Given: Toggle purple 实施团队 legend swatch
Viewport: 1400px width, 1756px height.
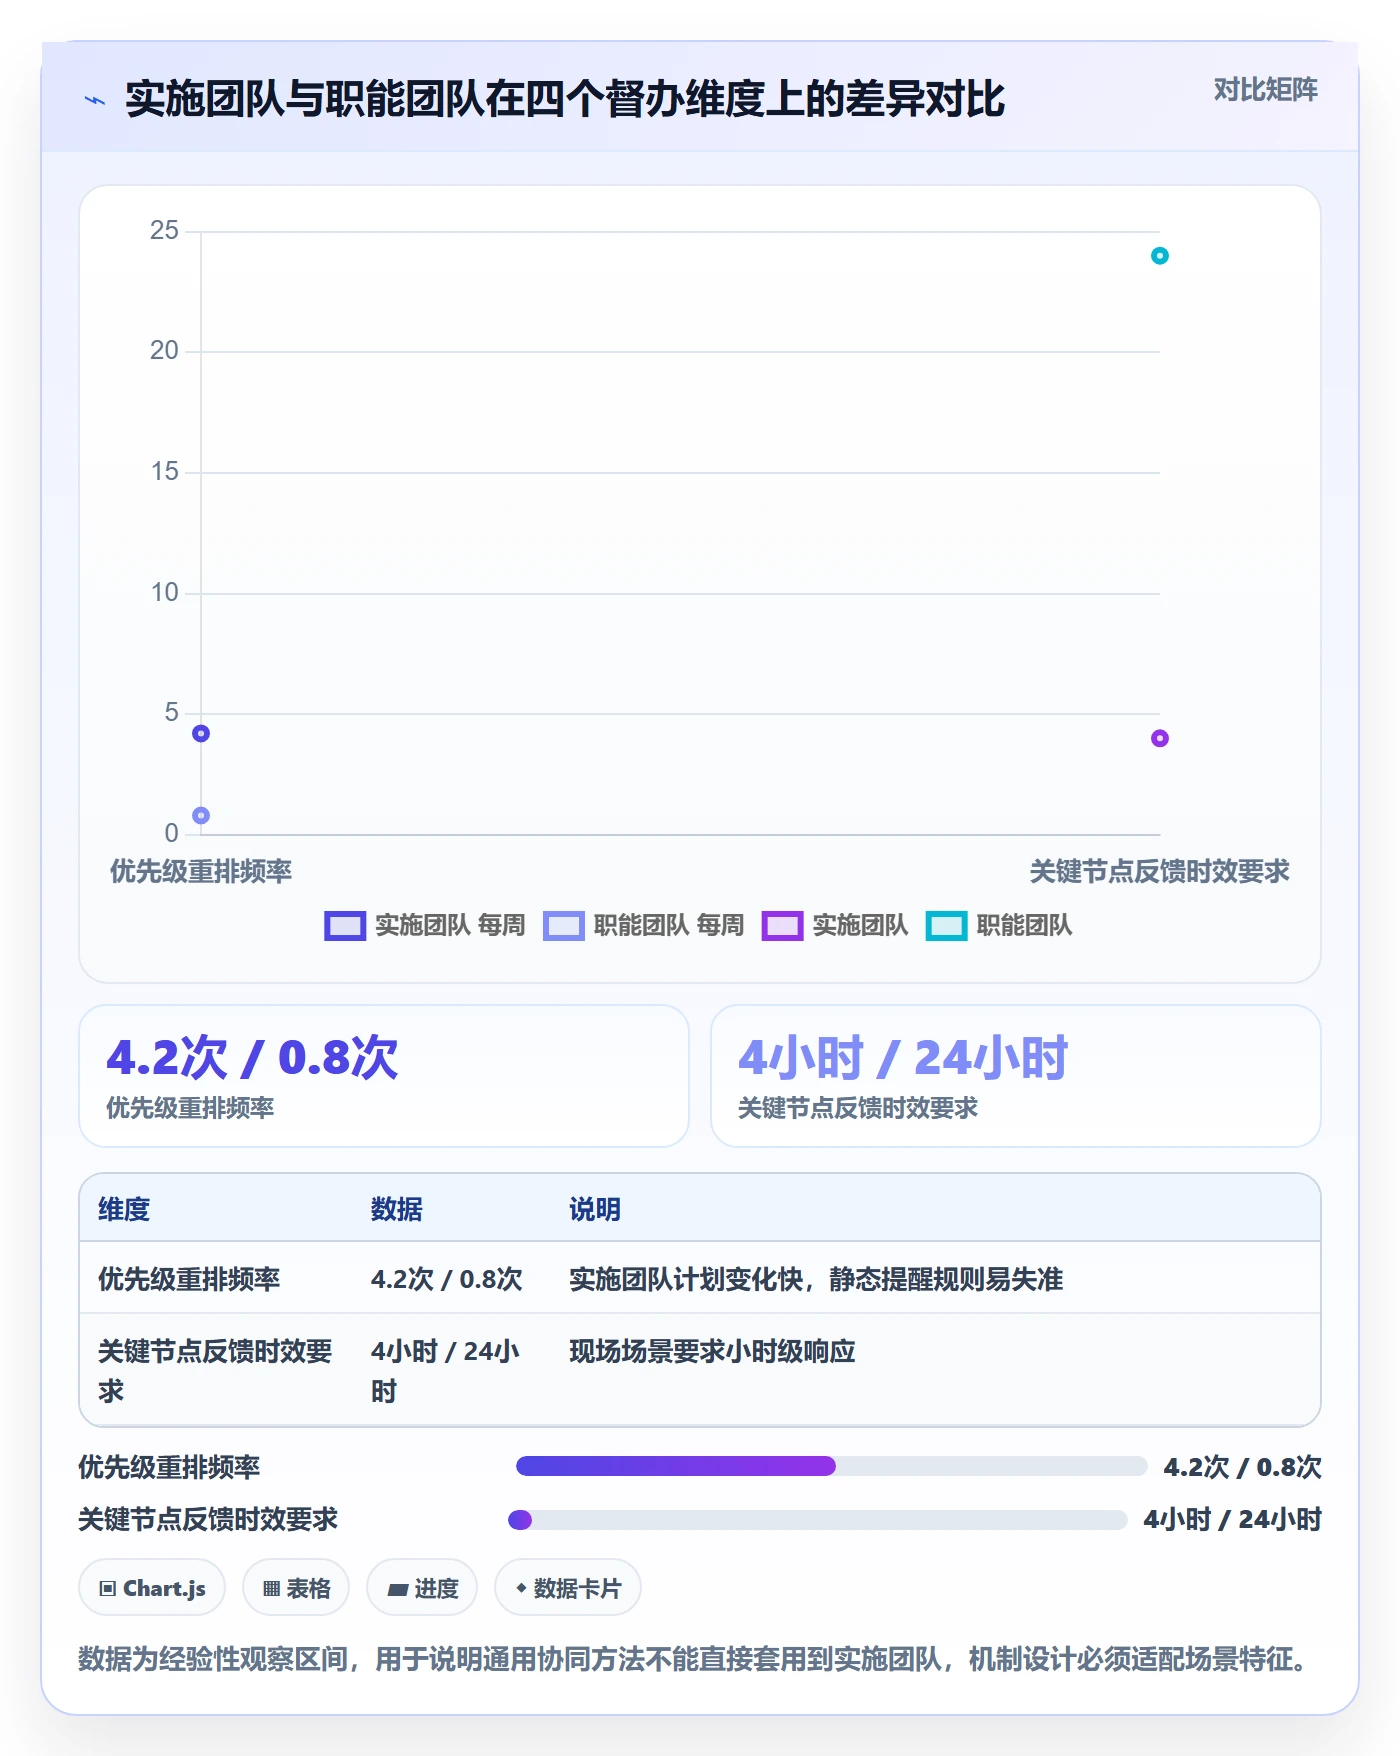Looking at the screenshot, I should click(x=782, y=926).
